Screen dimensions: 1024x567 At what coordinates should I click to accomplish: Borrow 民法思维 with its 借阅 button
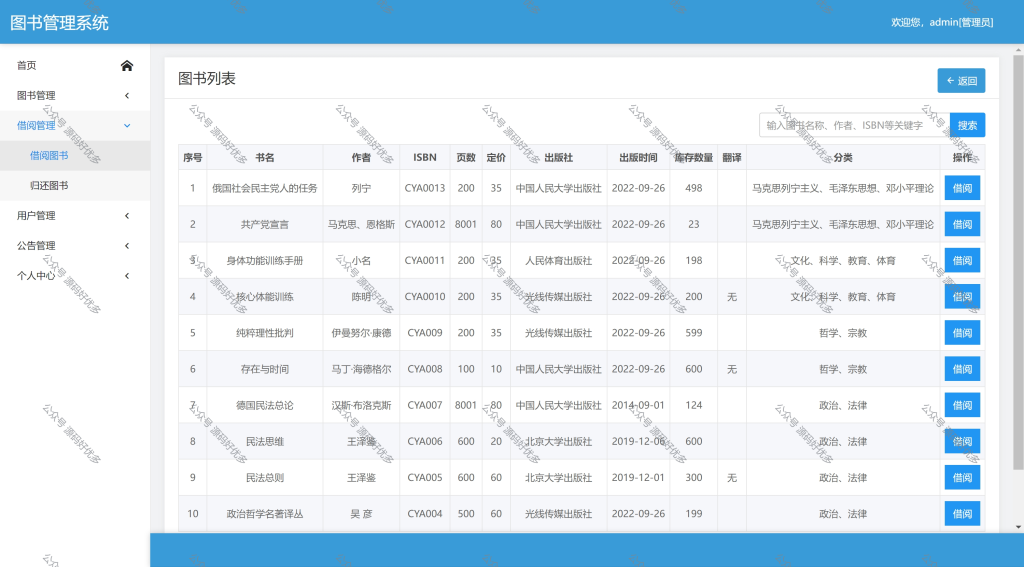coord(962,442)
